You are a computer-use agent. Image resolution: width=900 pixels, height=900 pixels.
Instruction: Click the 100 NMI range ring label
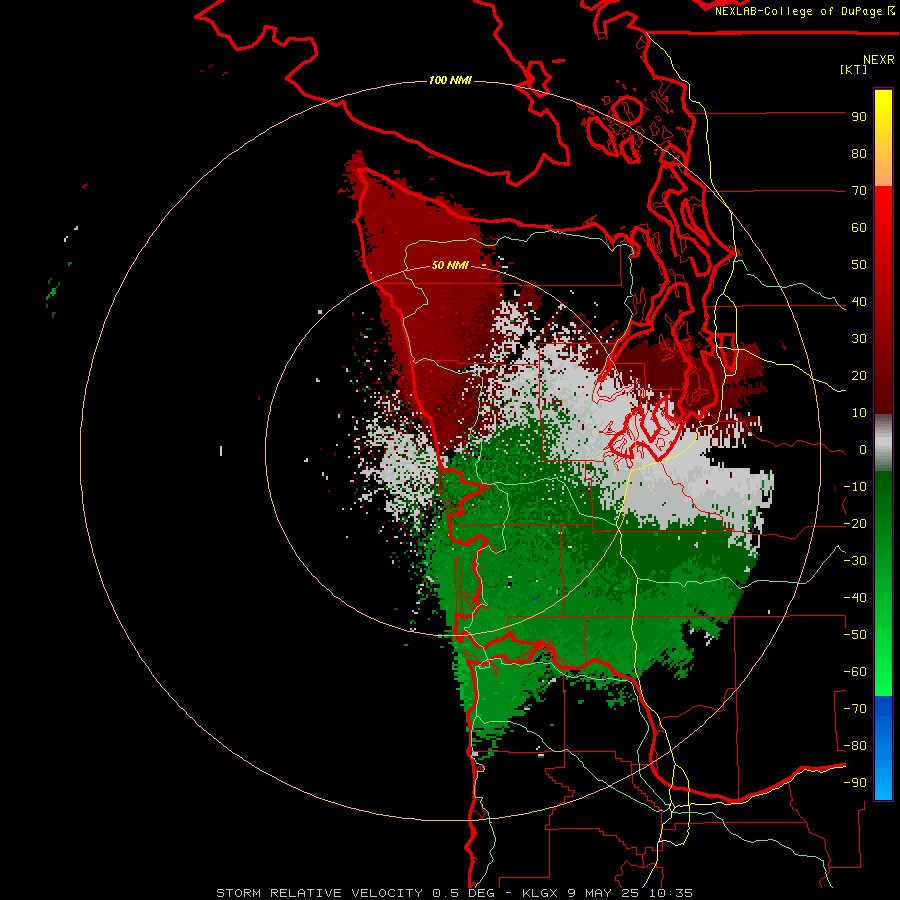click(450, 80)
